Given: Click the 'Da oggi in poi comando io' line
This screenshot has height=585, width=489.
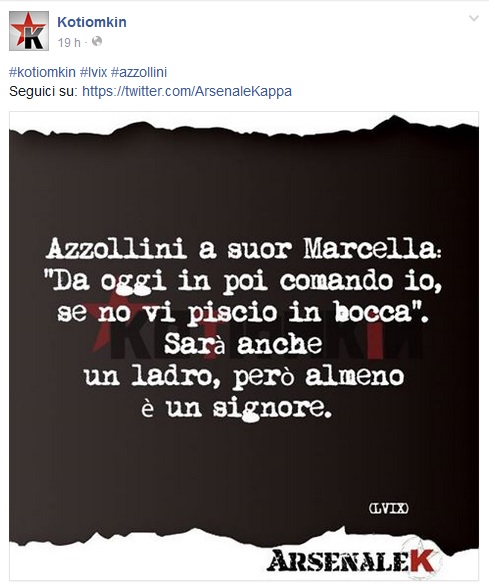Looking at the screenshot, I should pyautogui.click(x=243, y=281).
